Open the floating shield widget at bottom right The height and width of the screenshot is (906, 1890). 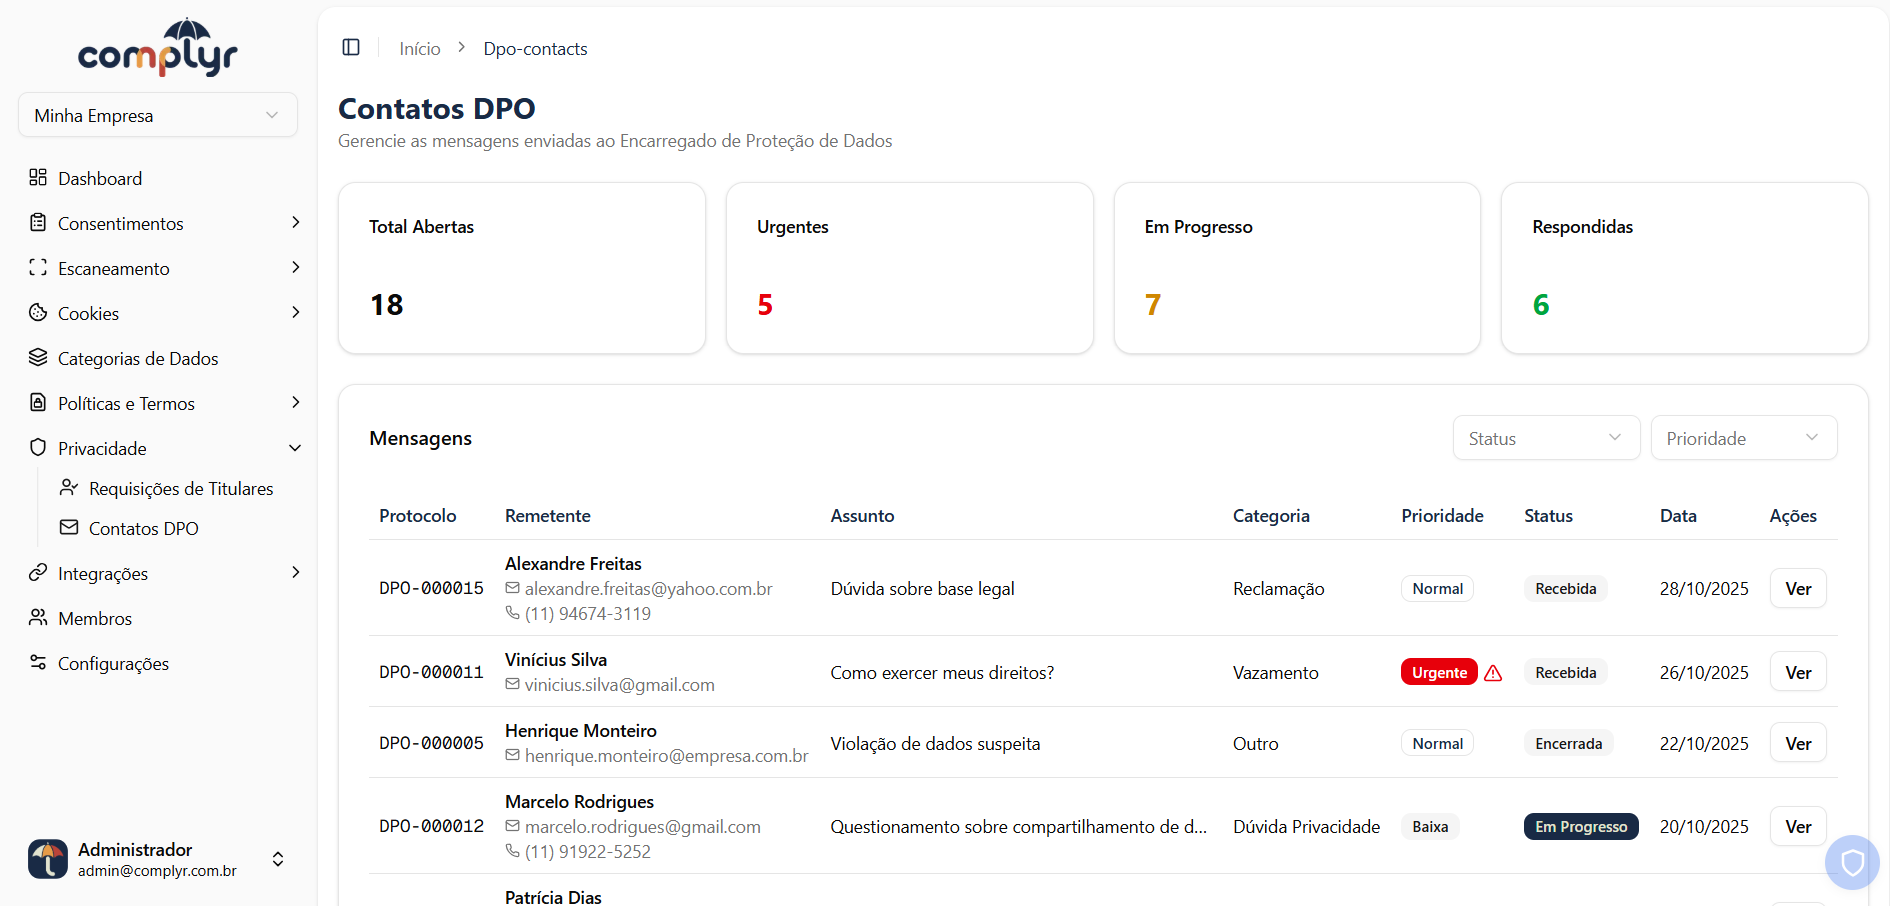pos(1852,862)
